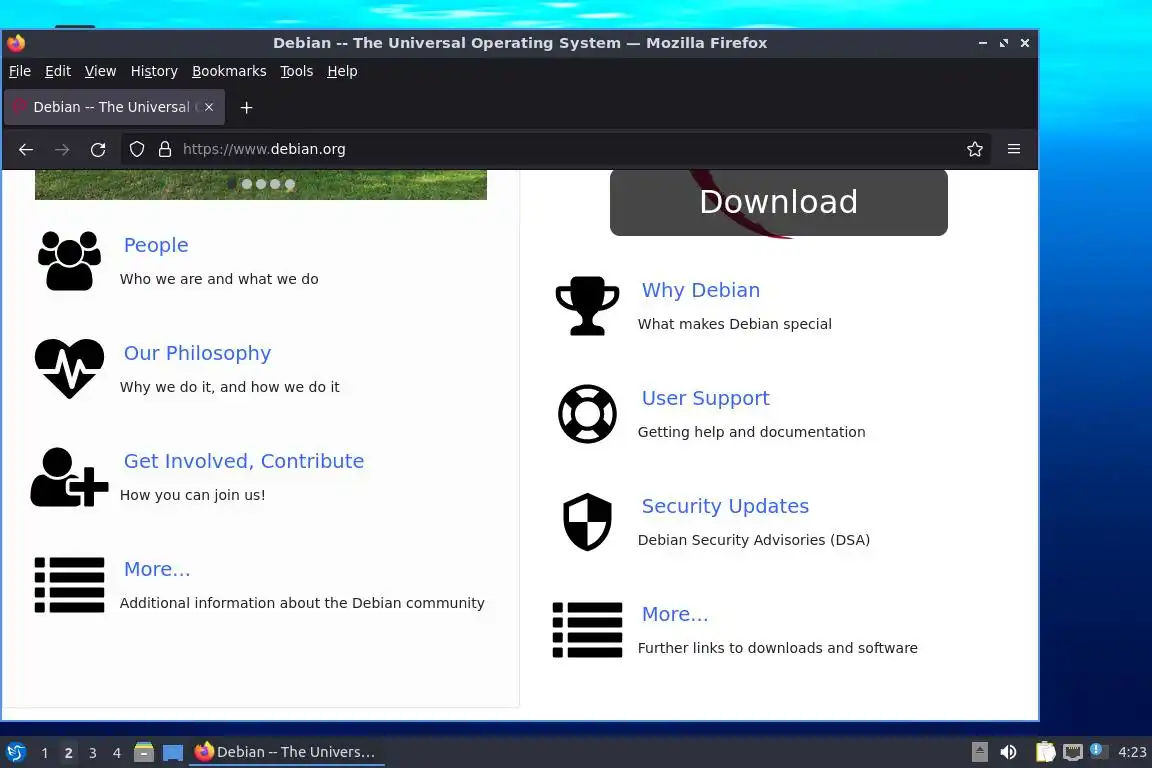Open the Our Philosophy link
The width and height of the screenshot is (1152, 768).
coord(198,353)
